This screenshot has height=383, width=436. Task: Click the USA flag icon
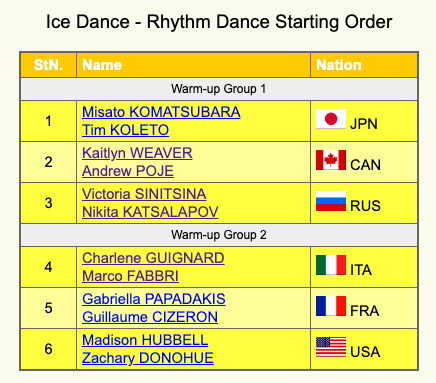(x=331, y=347)
